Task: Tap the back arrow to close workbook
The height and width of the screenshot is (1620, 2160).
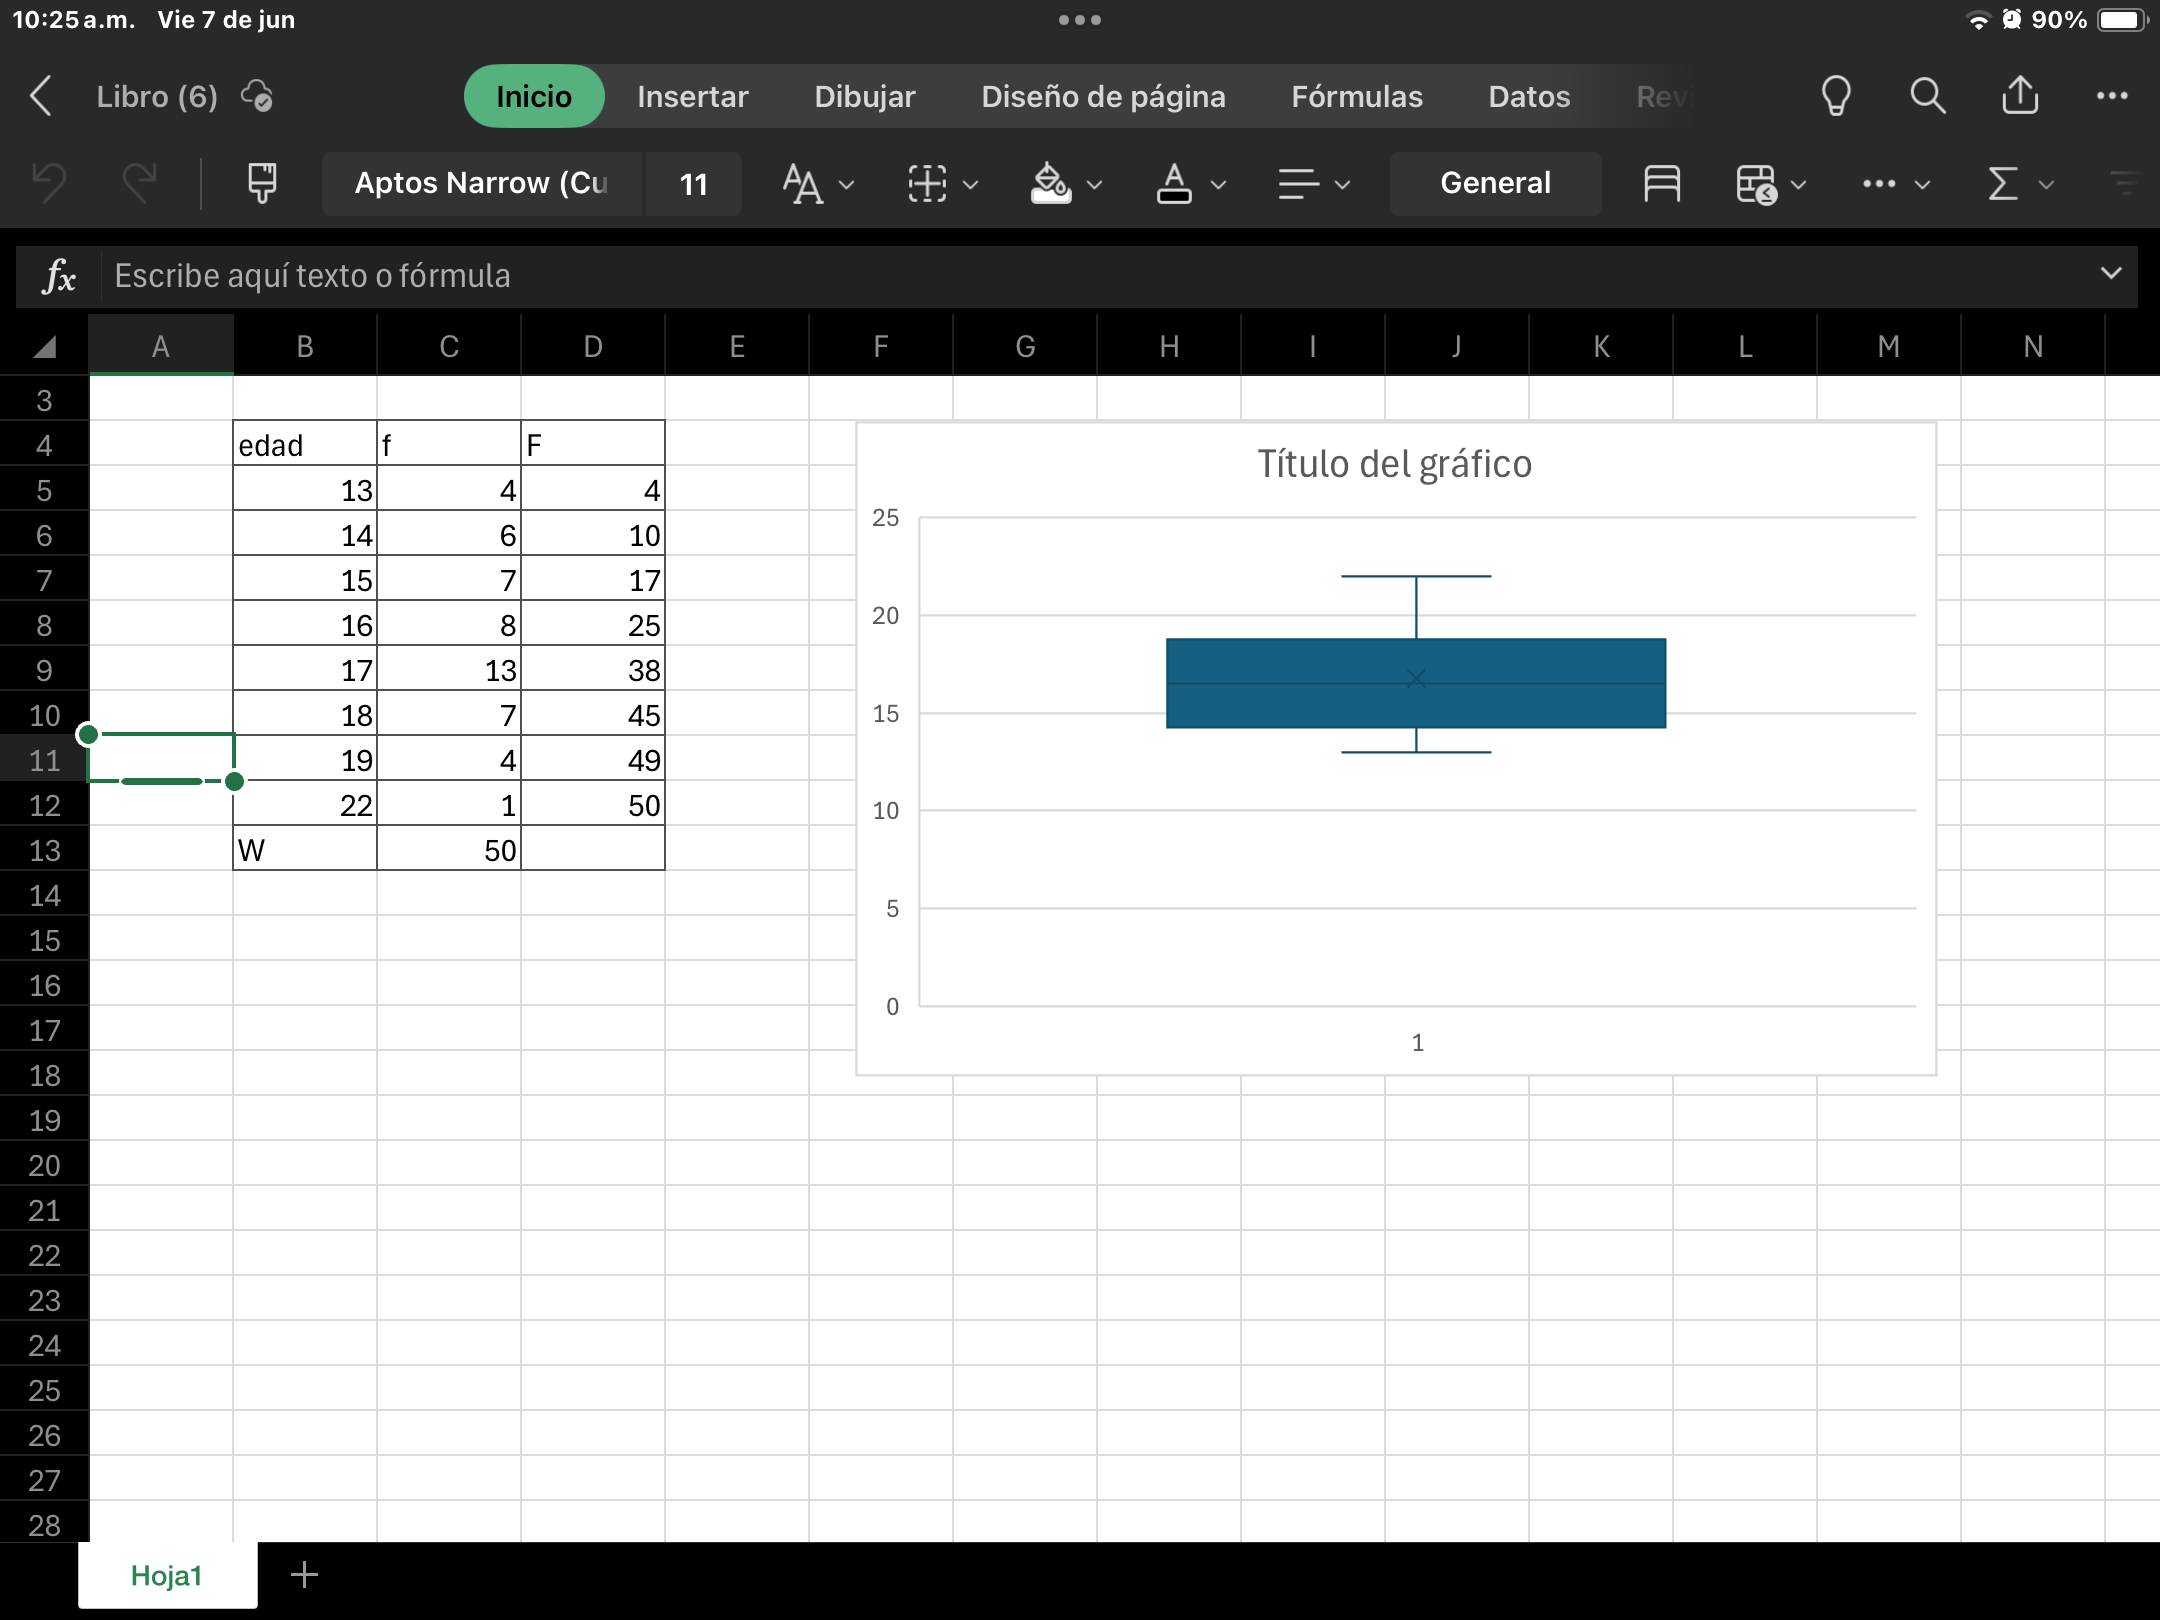Action: coord(41,96)
